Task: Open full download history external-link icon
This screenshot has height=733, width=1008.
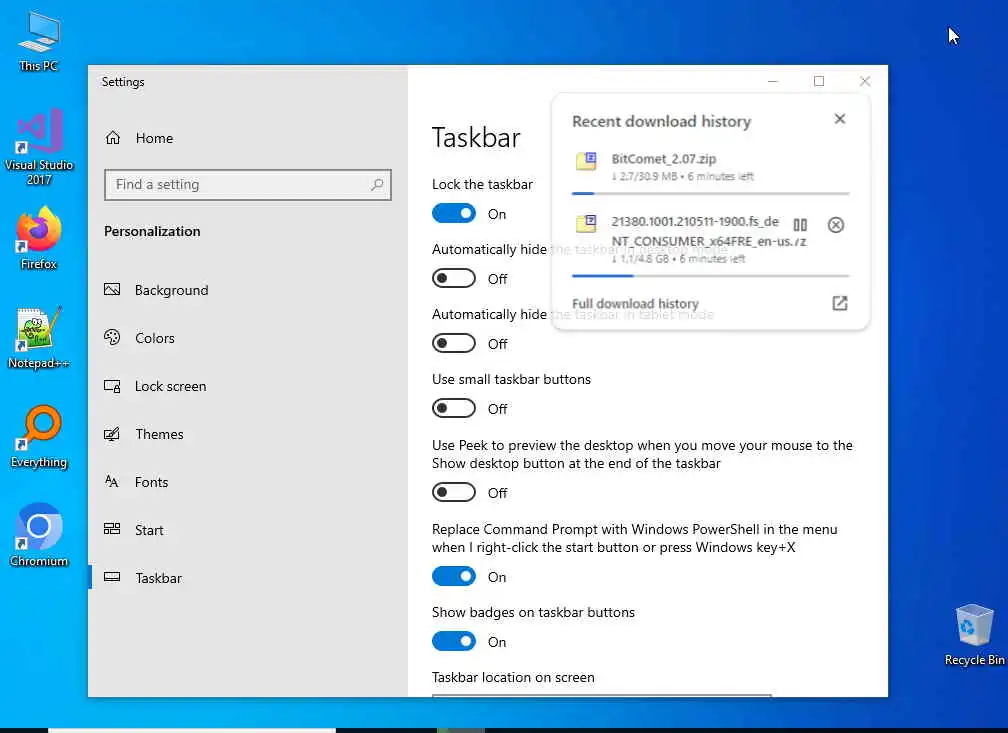Action: tap(840, 303)
